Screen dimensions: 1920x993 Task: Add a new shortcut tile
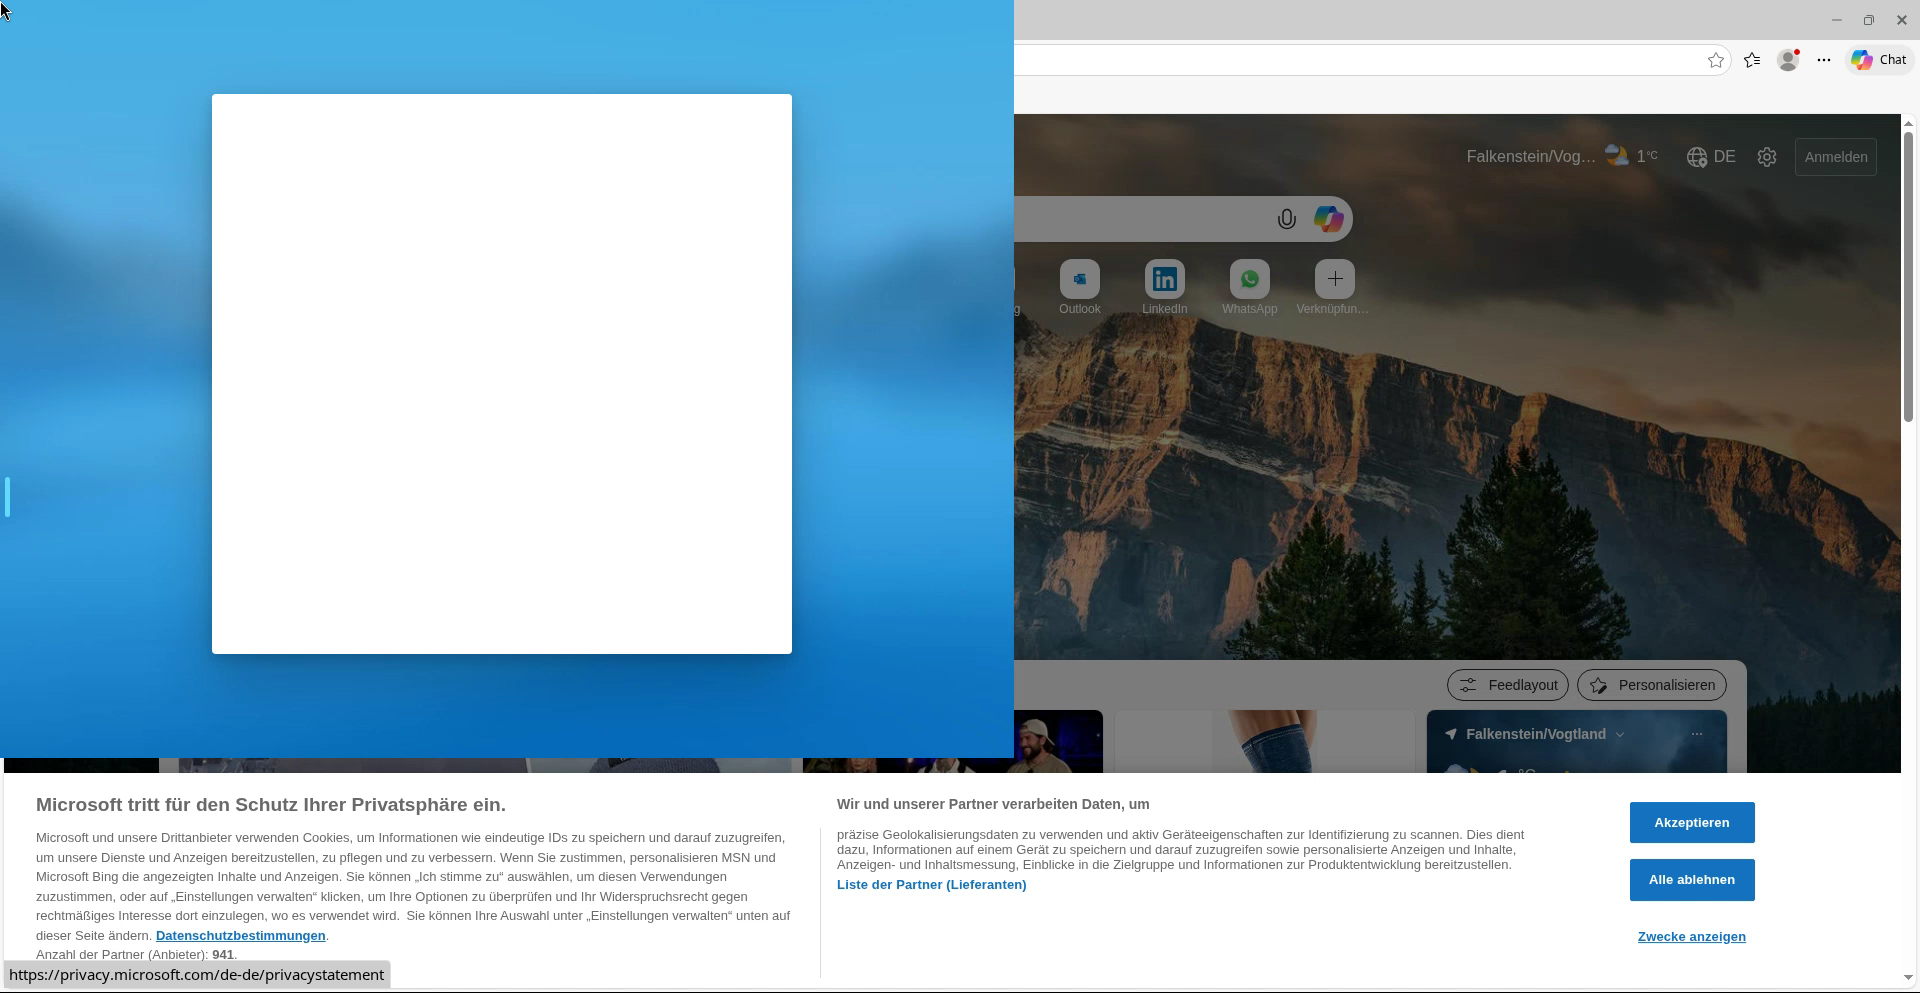[1334, 280]
